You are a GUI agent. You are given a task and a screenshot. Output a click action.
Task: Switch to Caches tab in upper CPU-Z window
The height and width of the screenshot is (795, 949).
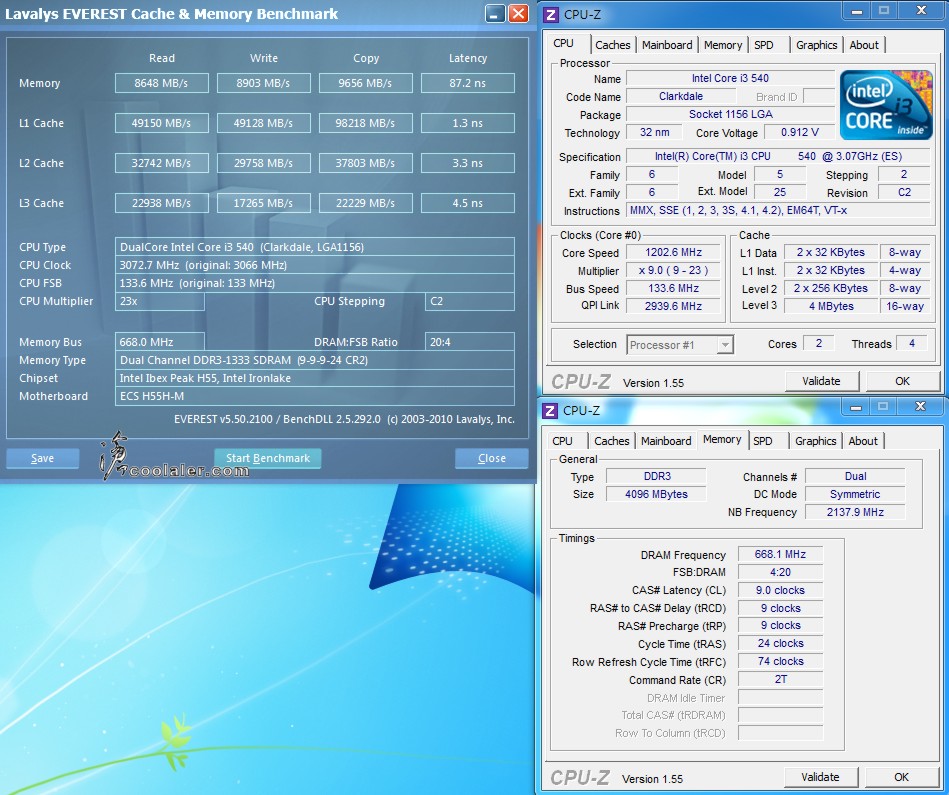click(x=612, y=45)
